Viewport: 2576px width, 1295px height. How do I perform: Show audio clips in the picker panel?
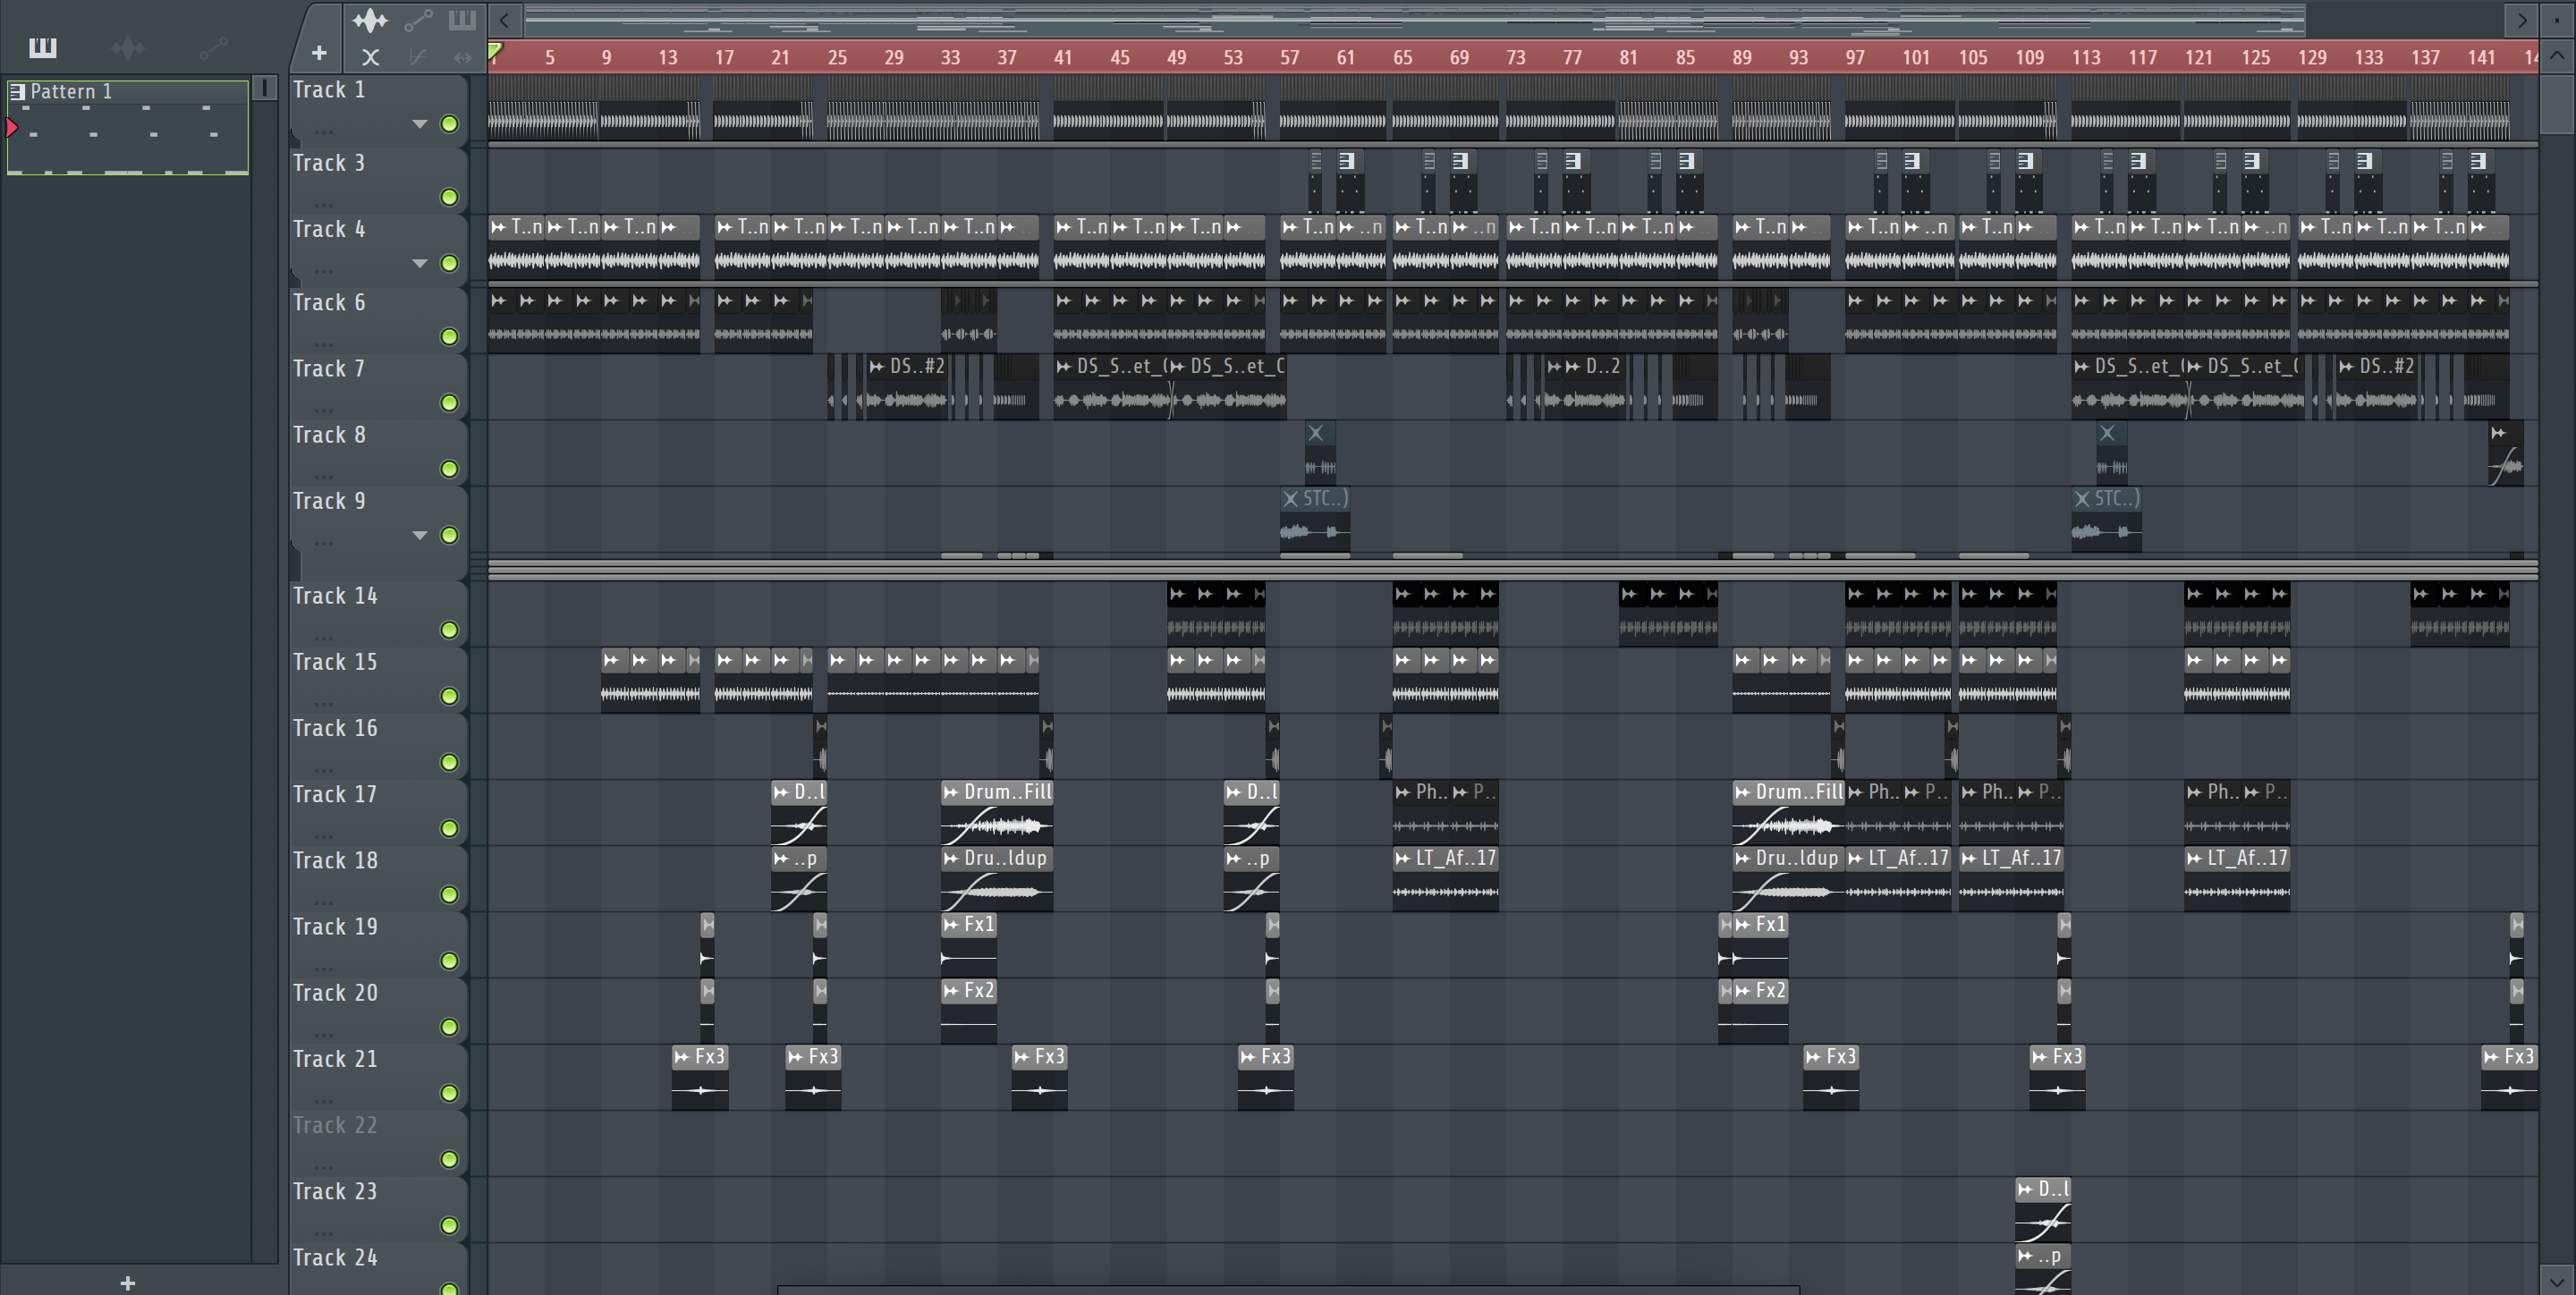128,47
